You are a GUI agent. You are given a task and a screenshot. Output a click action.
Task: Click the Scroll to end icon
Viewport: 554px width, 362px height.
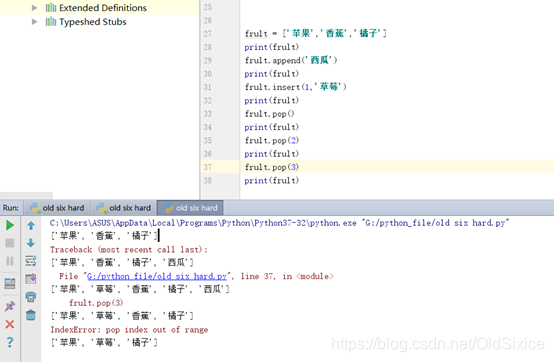tap(31, 279)
